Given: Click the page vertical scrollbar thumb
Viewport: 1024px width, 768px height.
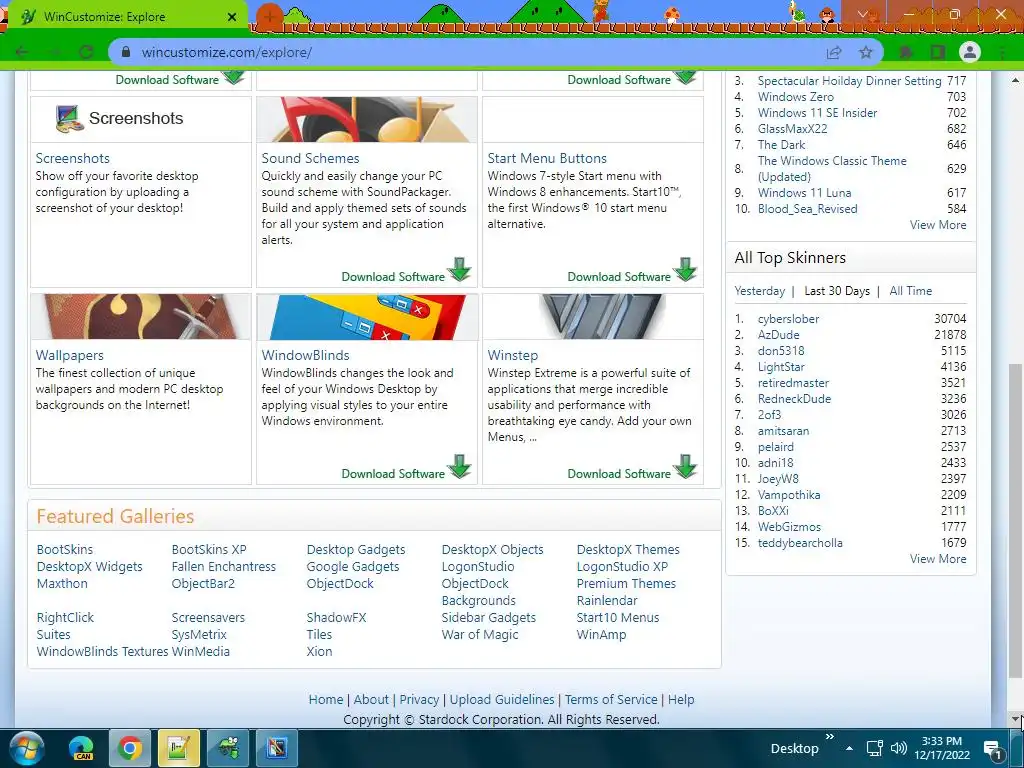Looking at the screenshot, I should point(1015,521).
